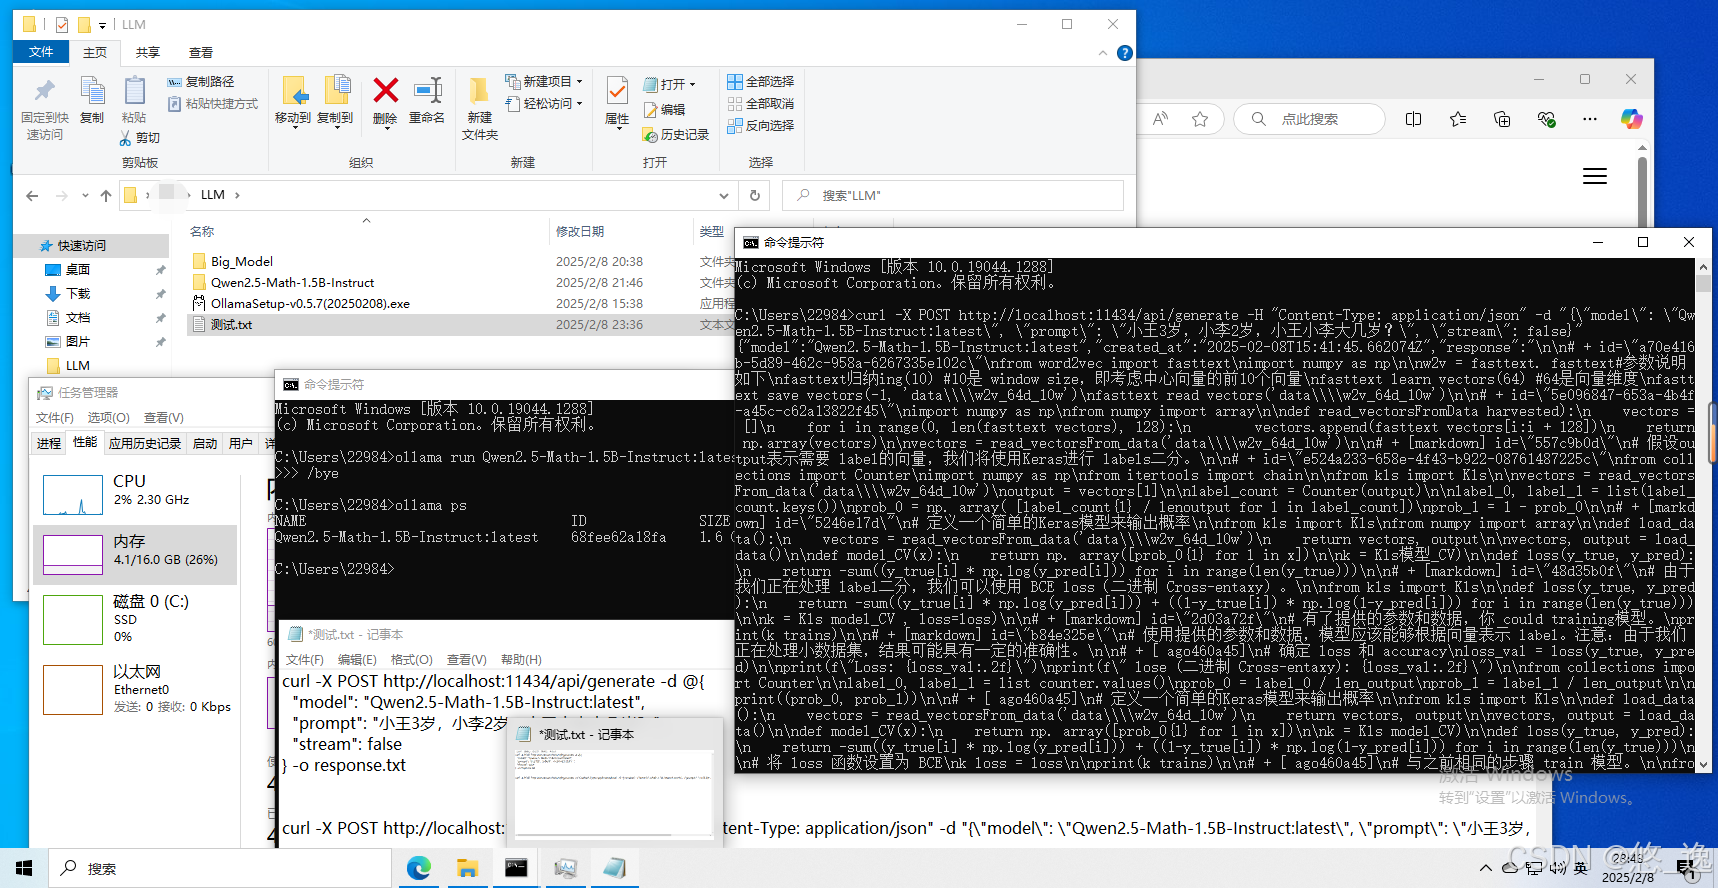Open Quick Access Toolbar customize arrow

102,25
